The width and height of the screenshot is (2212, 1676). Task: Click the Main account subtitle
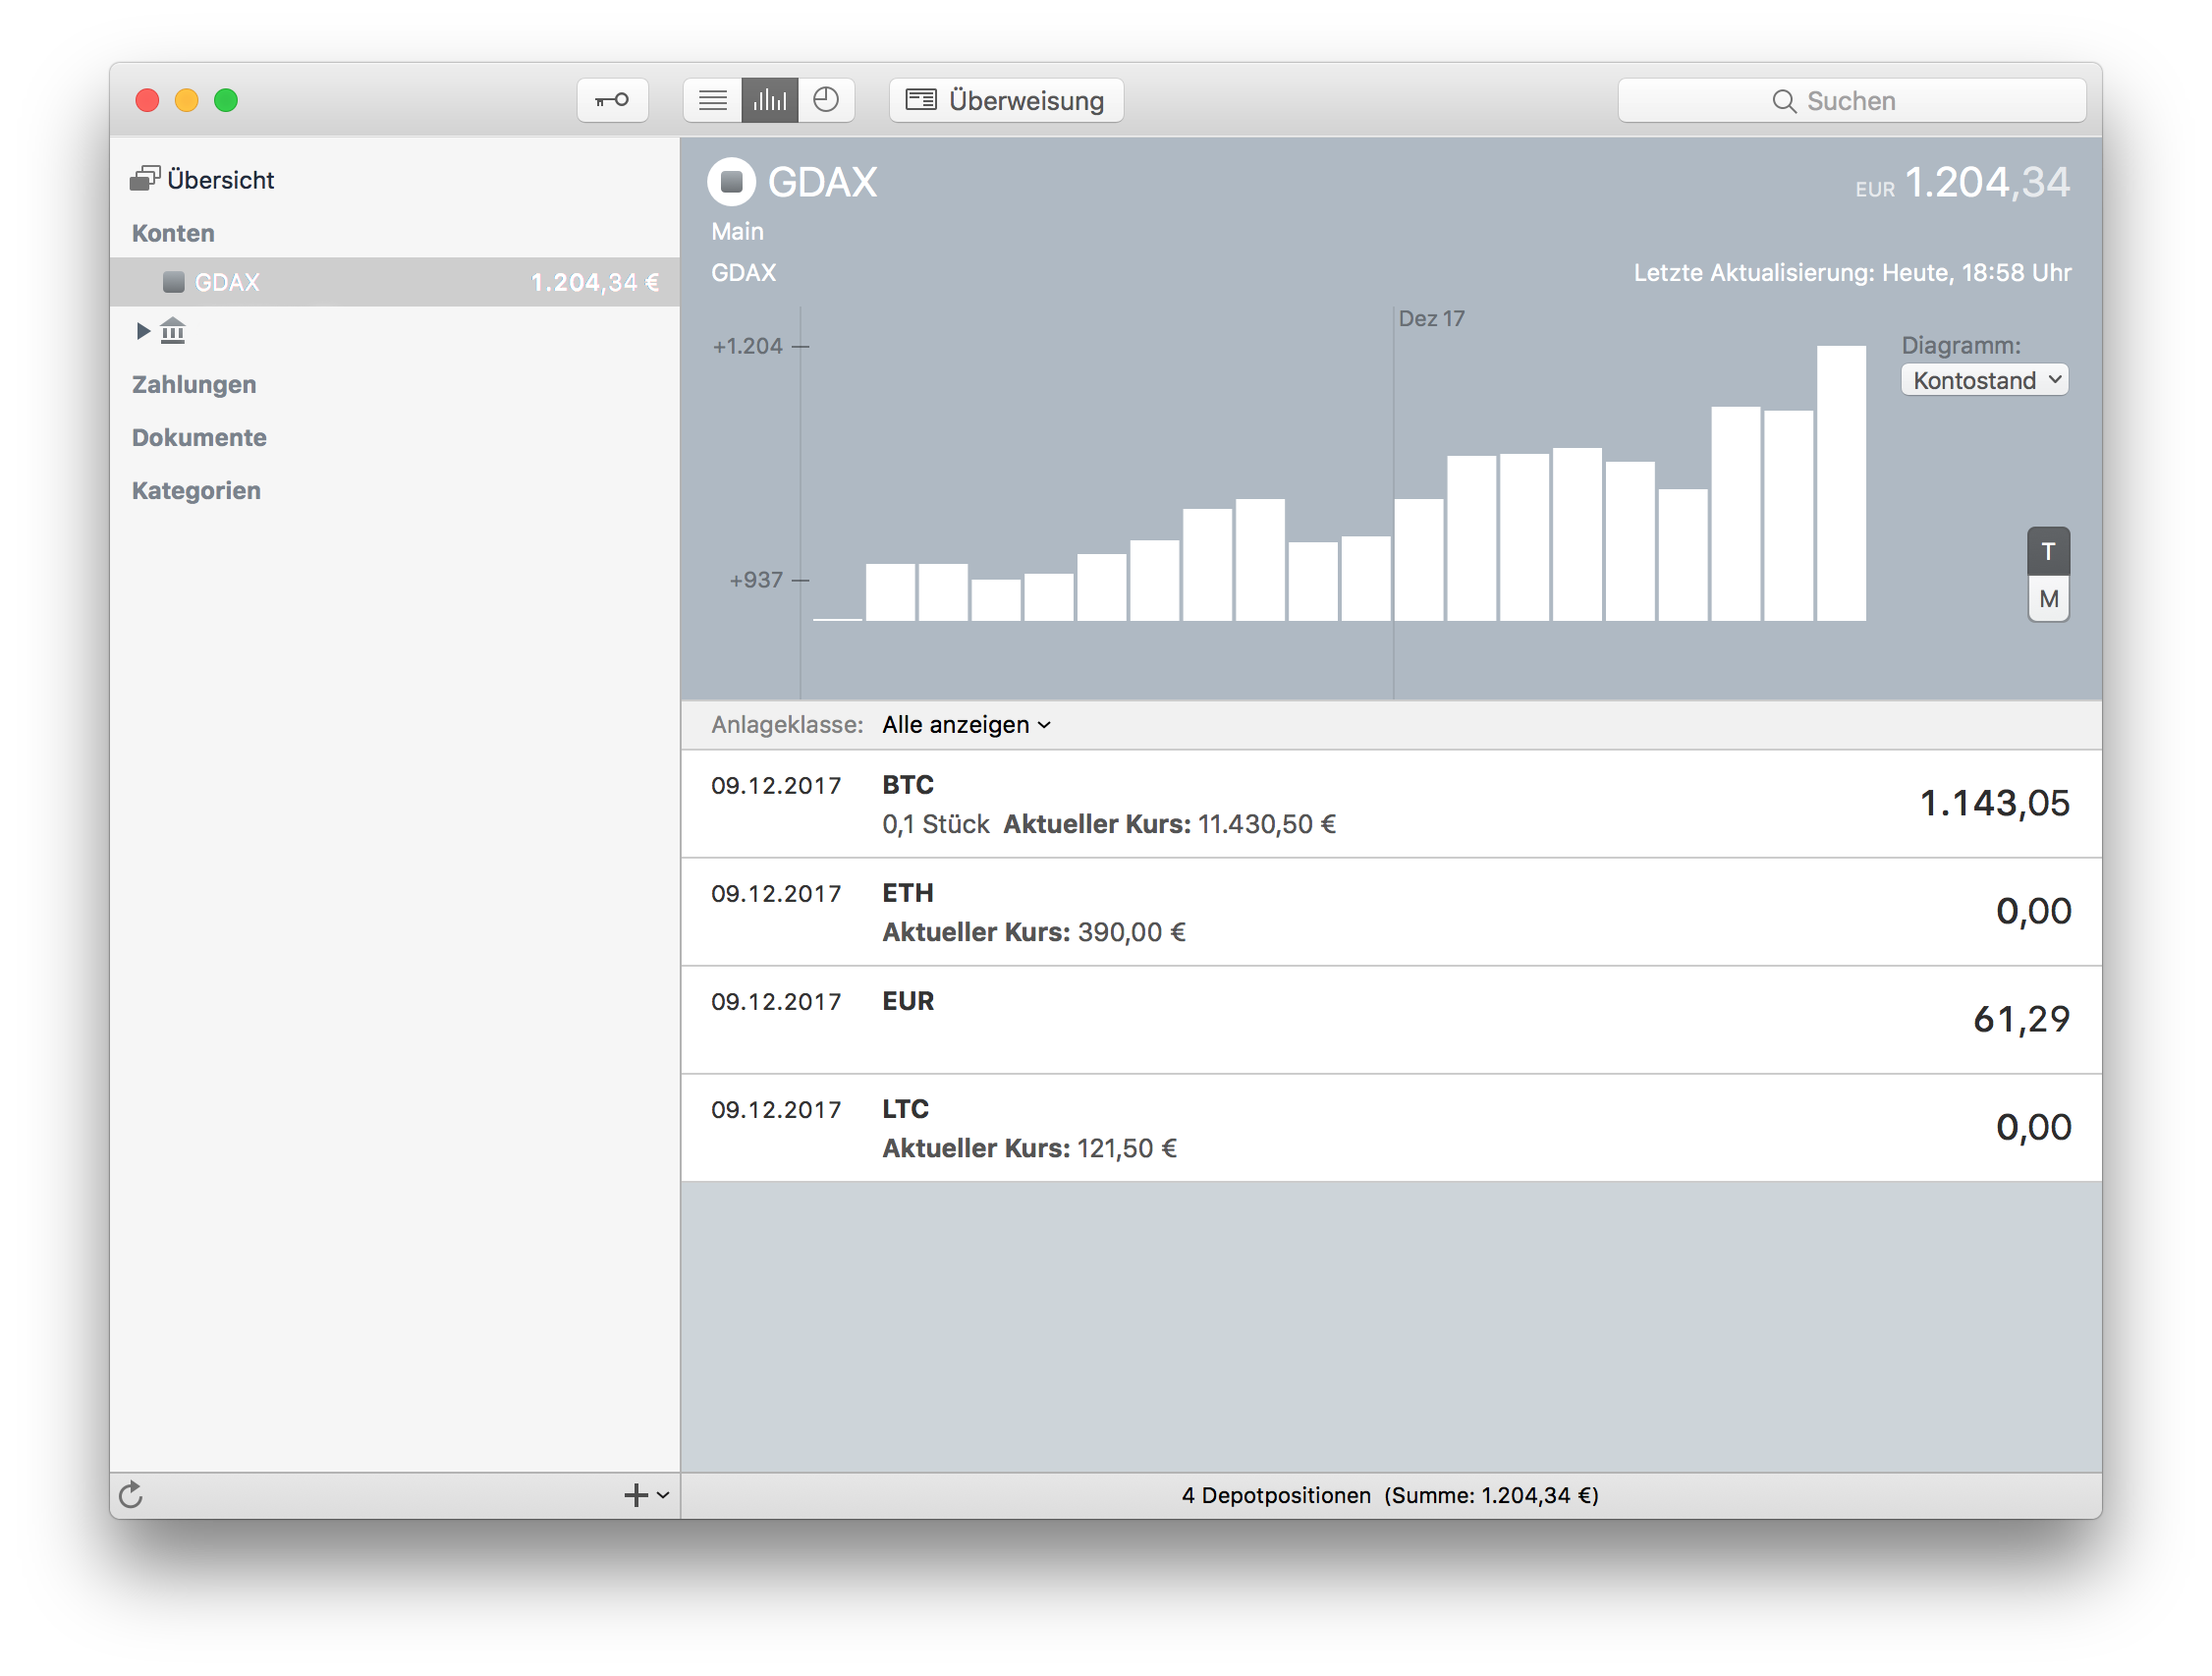[x=737, y=231]
